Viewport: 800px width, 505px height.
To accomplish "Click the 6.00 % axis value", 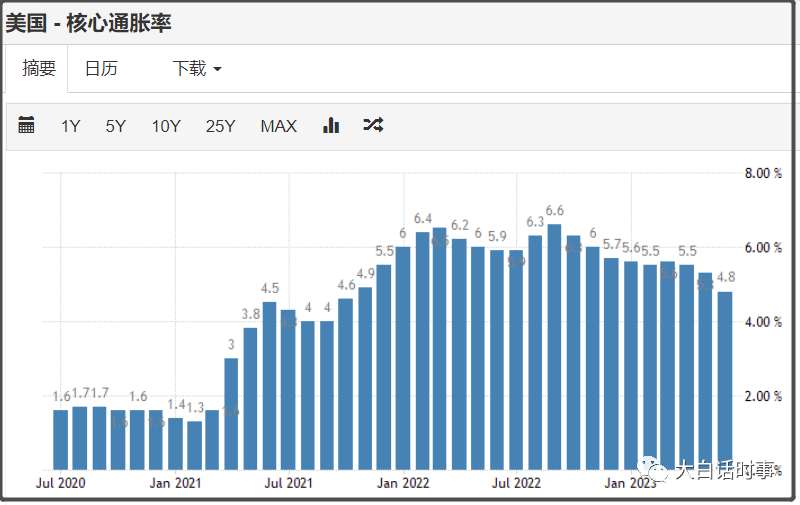I will (763, 248).
